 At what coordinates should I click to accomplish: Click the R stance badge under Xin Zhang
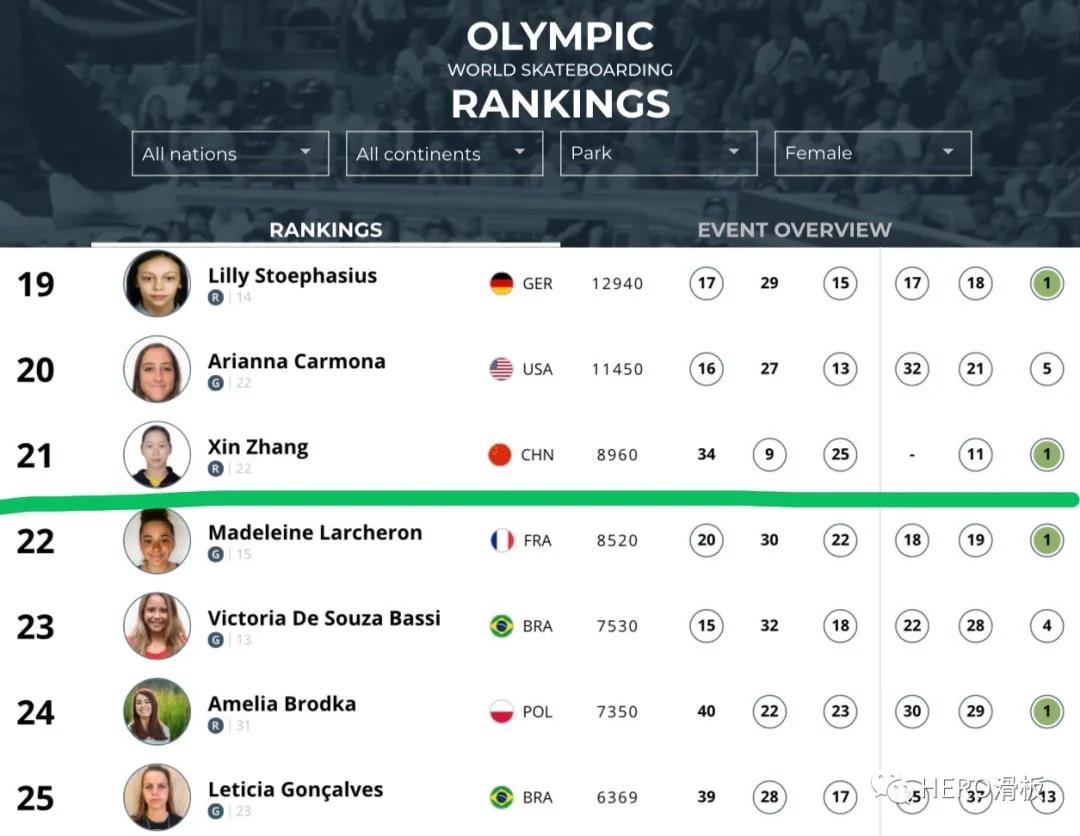click(216, 469)
